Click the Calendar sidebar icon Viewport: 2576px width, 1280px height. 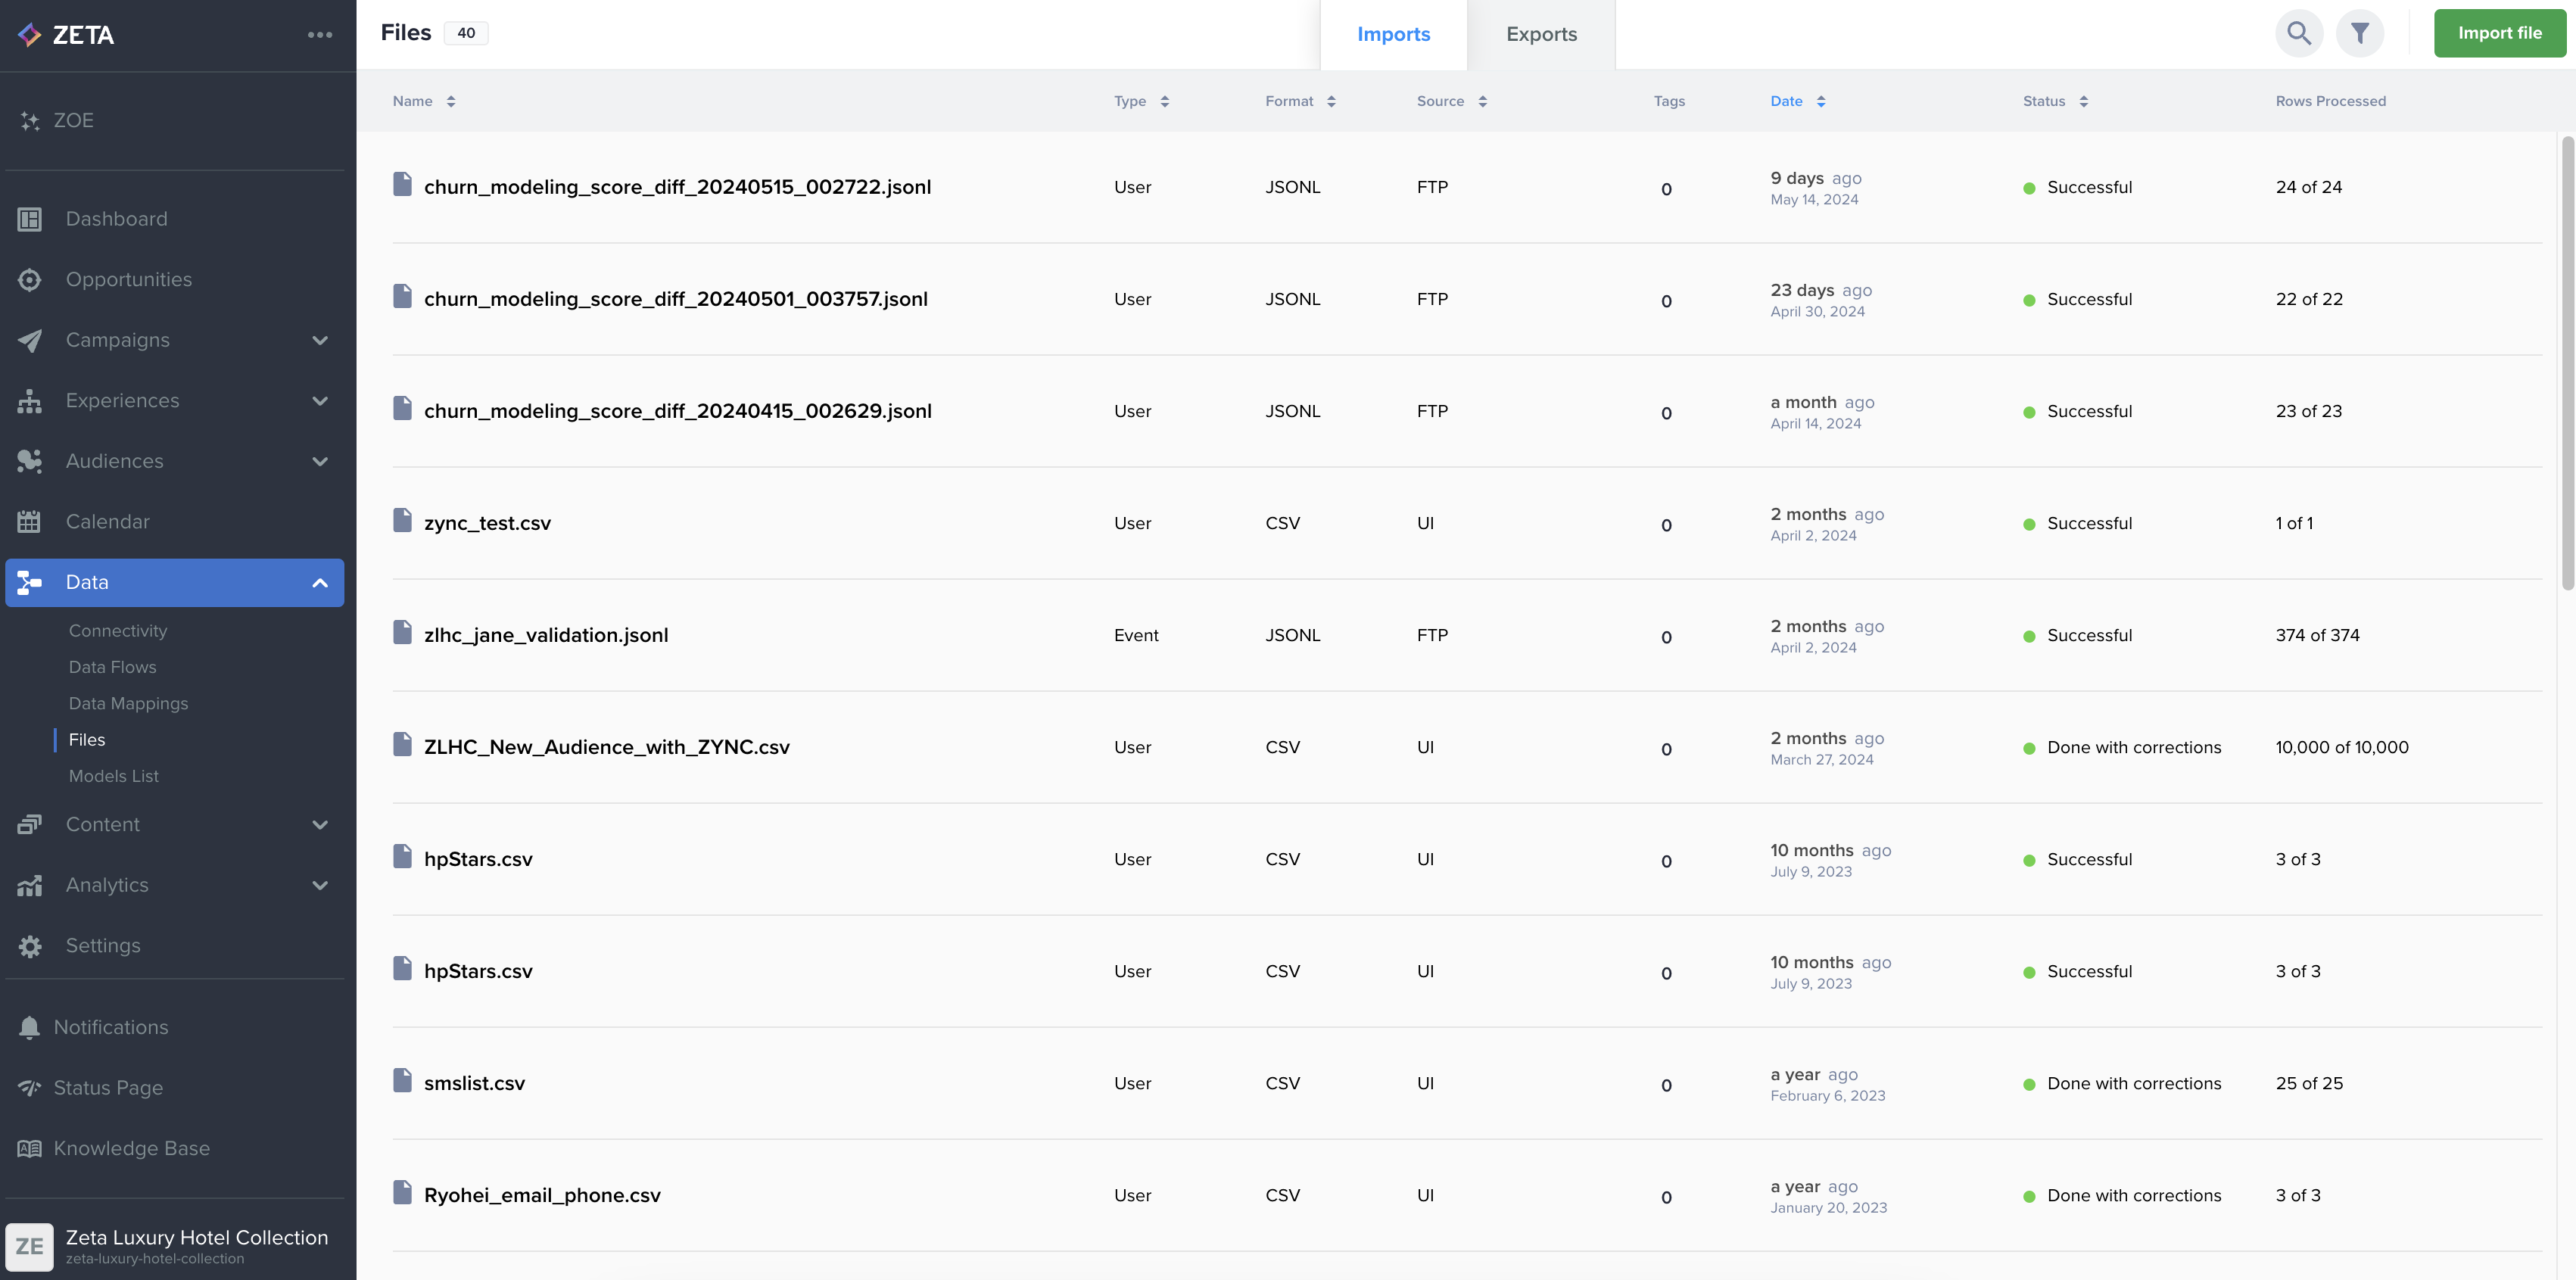tap(30, 522)
